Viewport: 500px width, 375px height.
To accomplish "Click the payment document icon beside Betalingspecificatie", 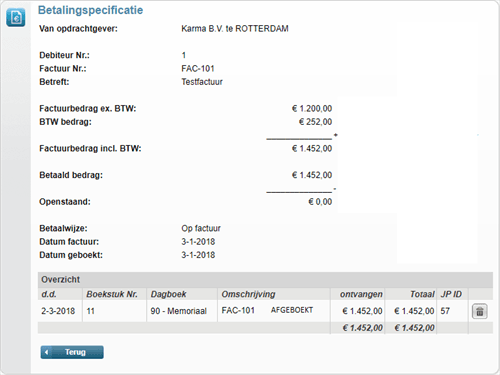I will click(16, 17).
